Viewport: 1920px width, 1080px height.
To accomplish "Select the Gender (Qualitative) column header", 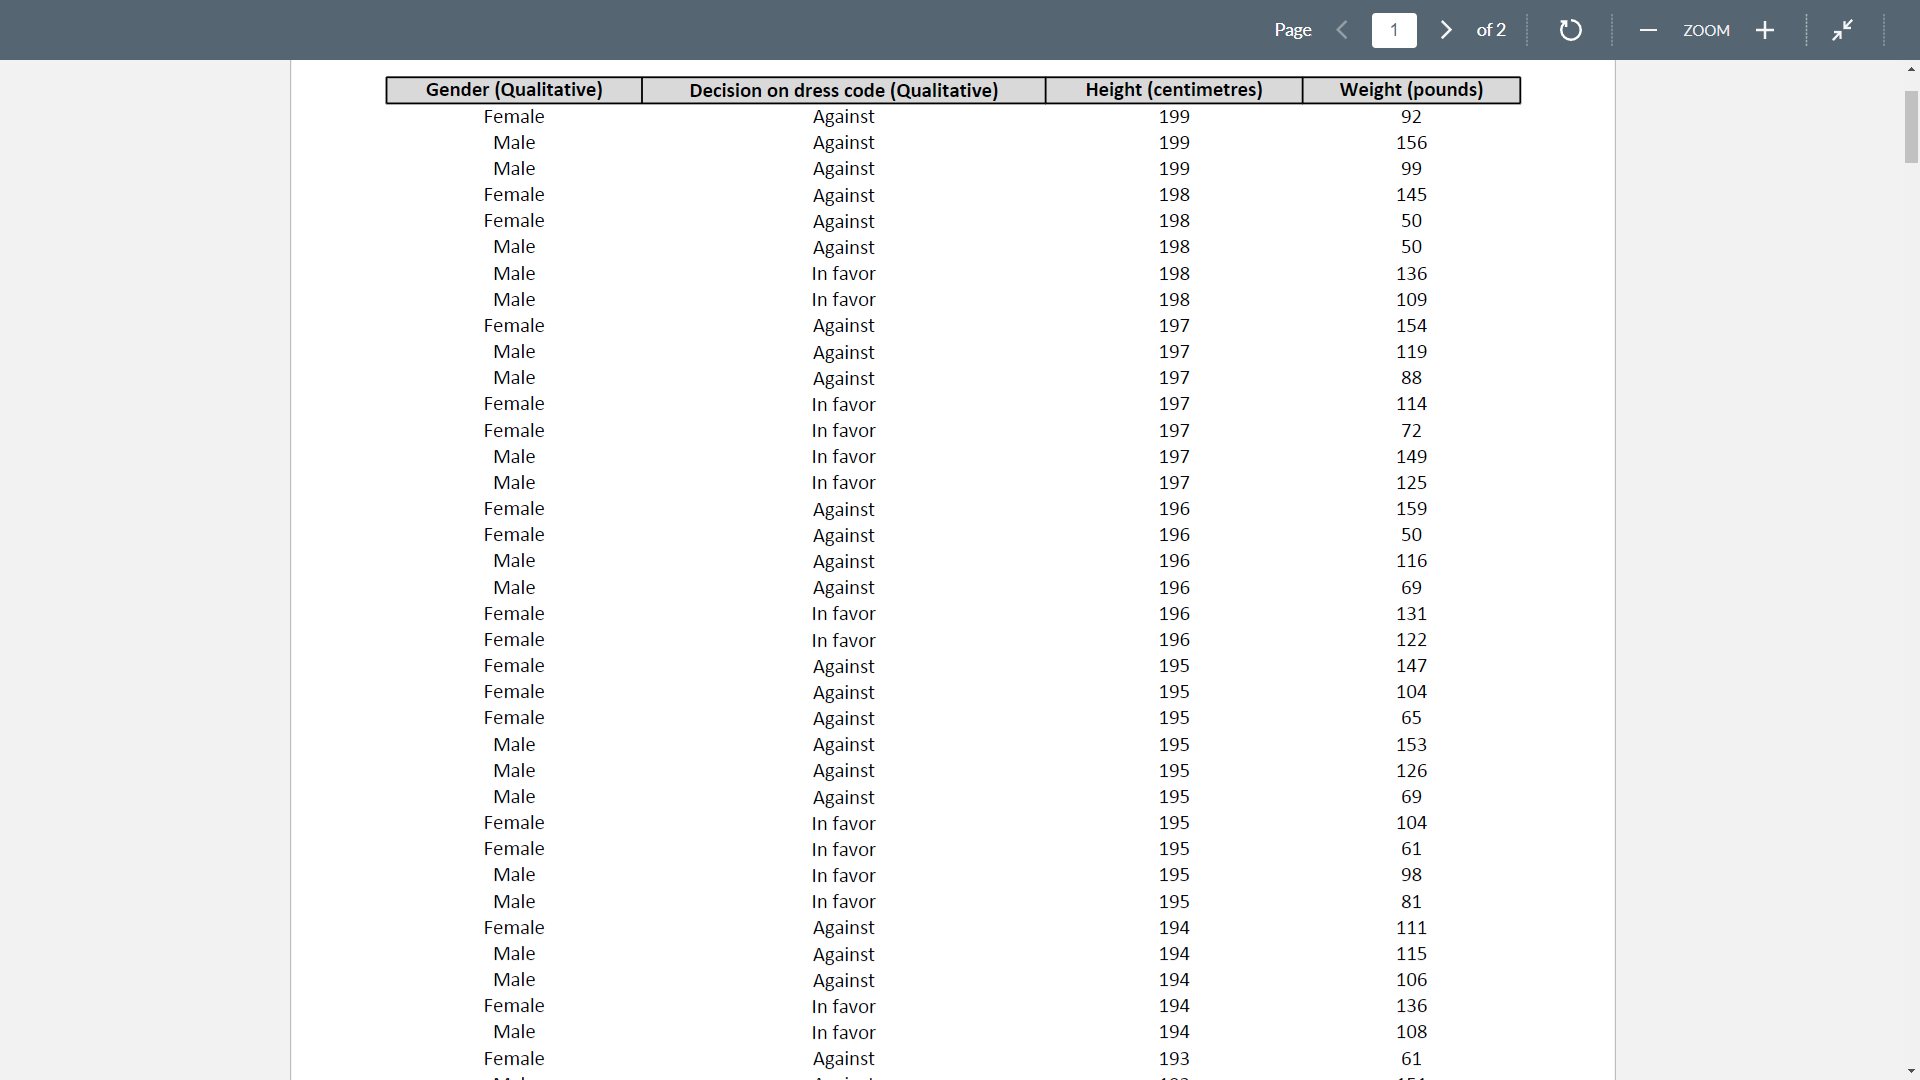I will click(514, 90).
